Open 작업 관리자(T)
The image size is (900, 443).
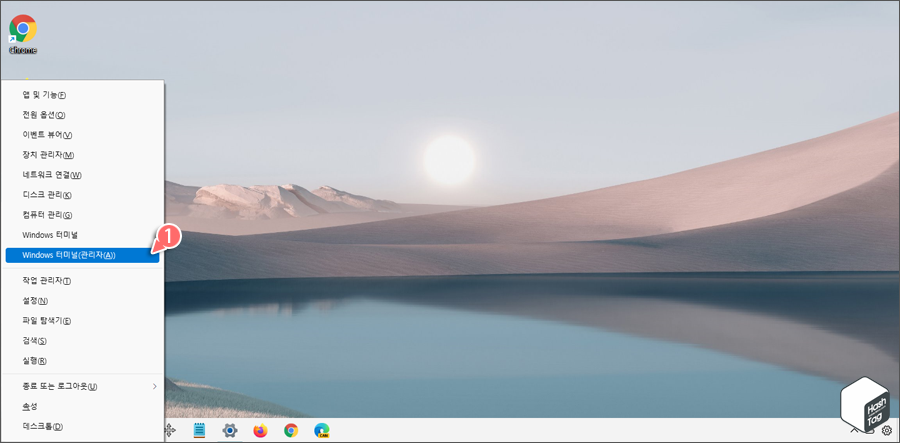82,281
